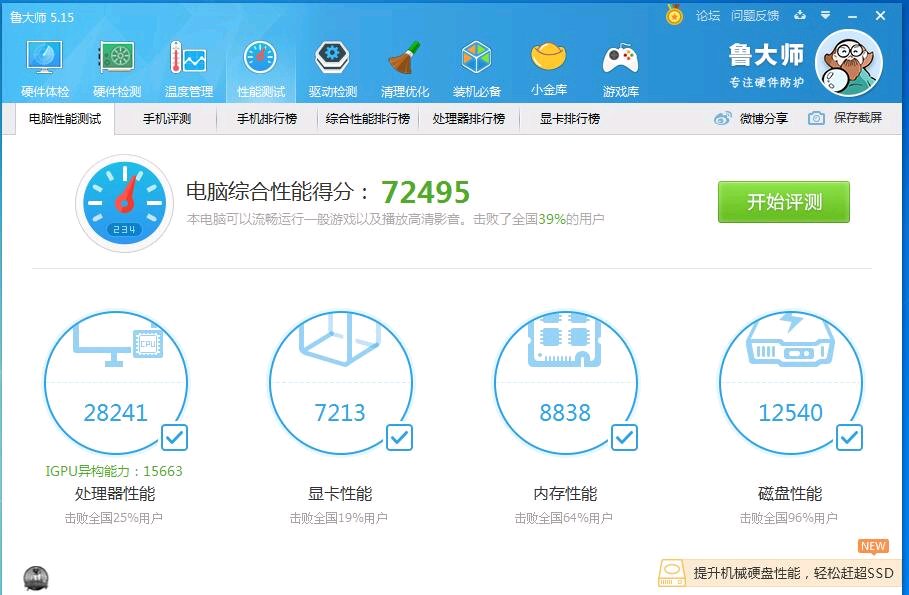This screenshot has width=909, height=595.
Task: Open 温度管理 temperature management
Action: click(x=188, y=70)
